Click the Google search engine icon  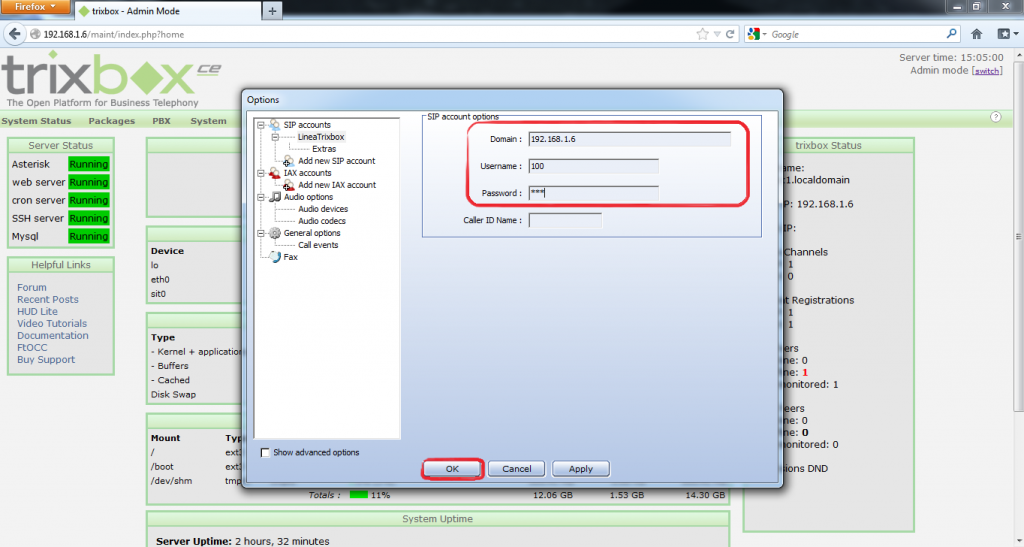click(754, 34)
